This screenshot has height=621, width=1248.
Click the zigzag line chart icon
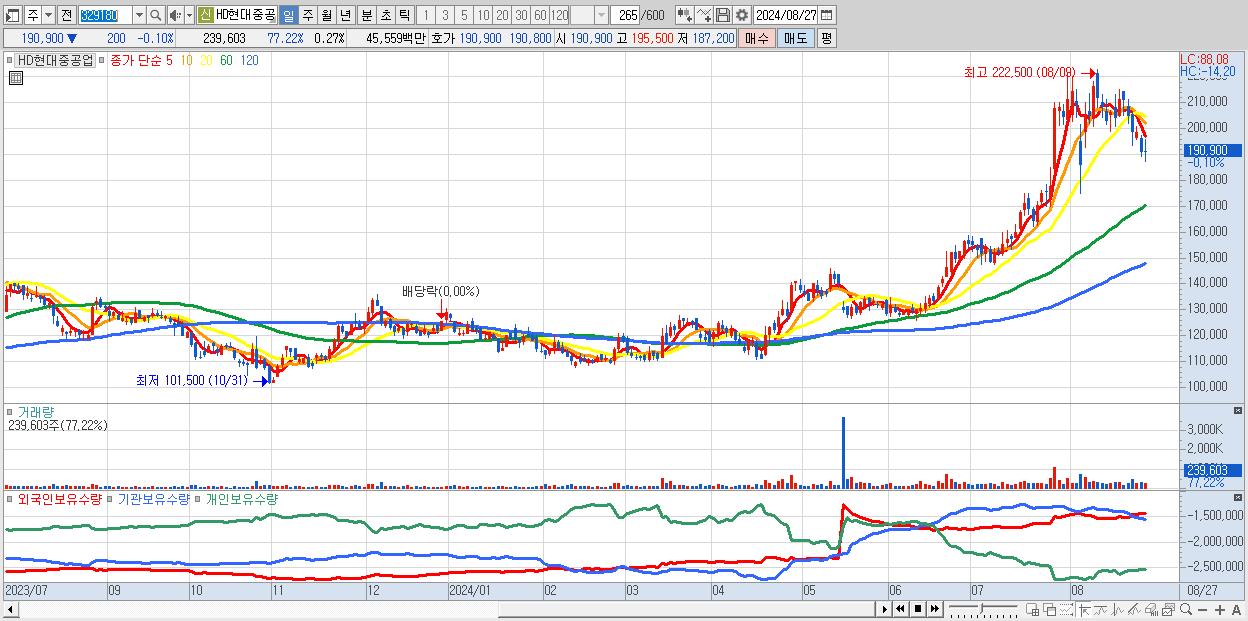tap(1118, 609)
